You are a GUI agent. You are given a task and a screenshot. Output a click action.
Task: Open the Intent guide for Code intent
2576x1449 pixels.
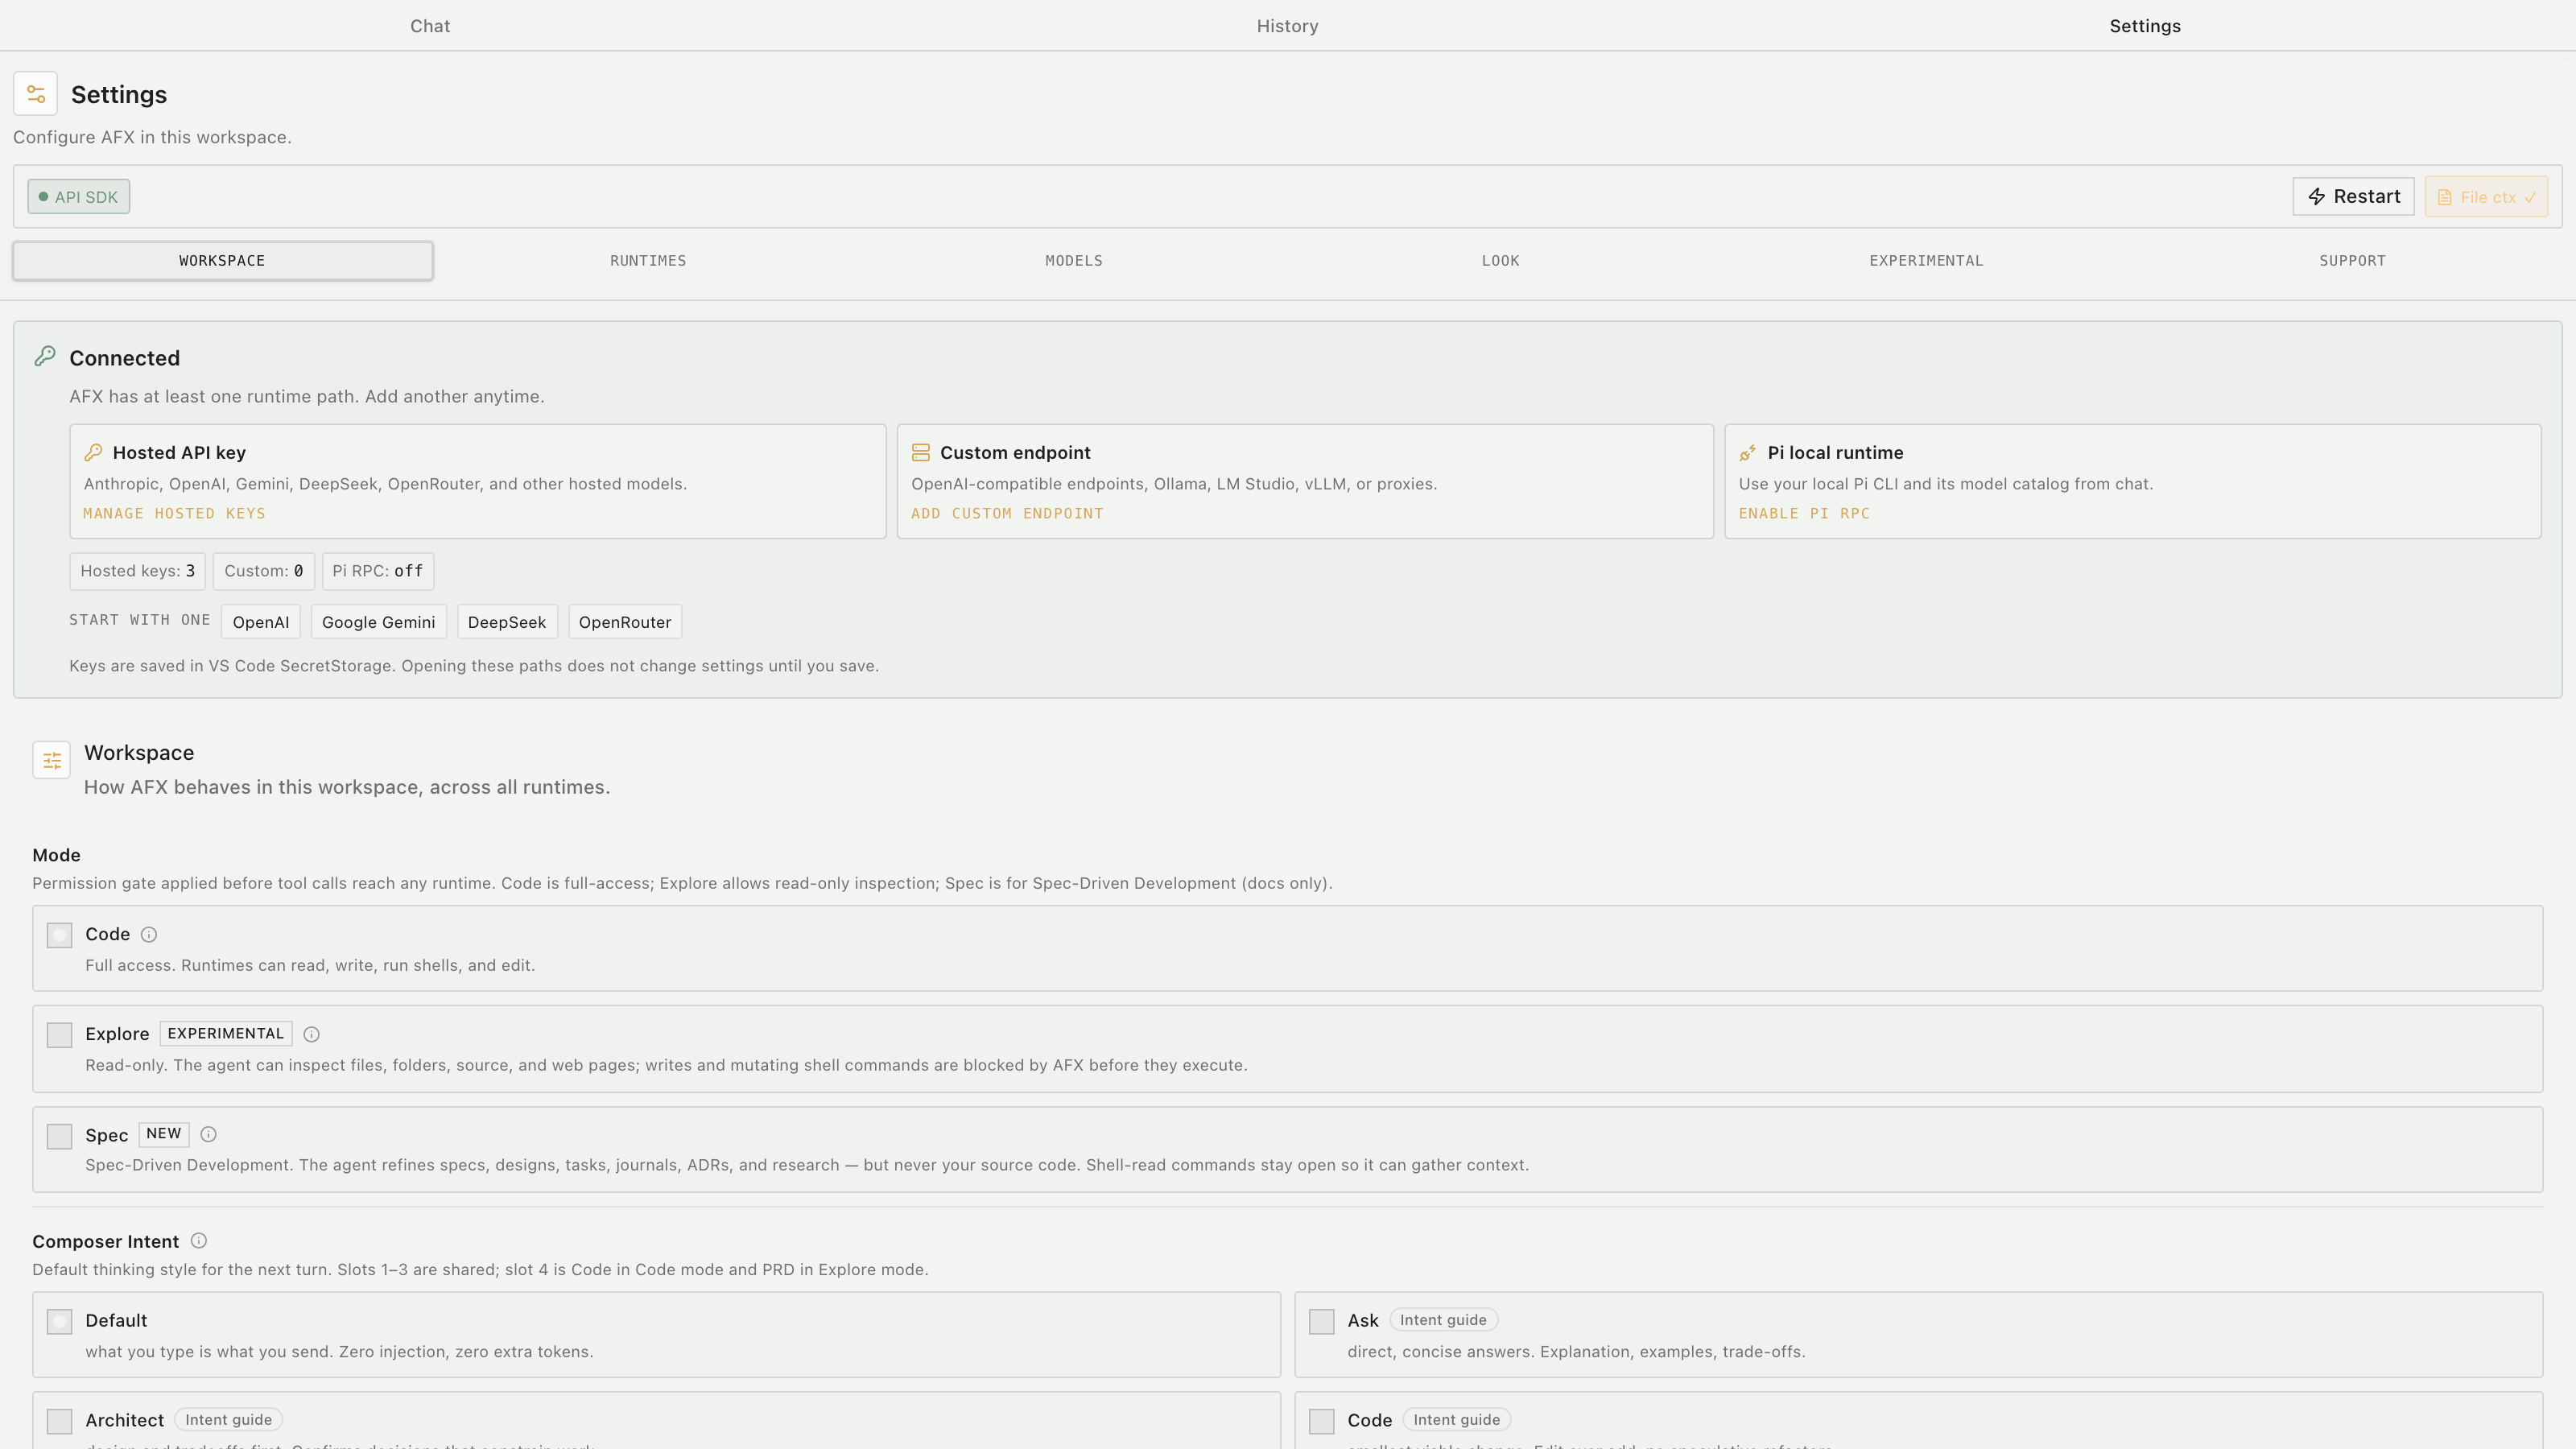pyautogui.click(x=1457, y=1420)
